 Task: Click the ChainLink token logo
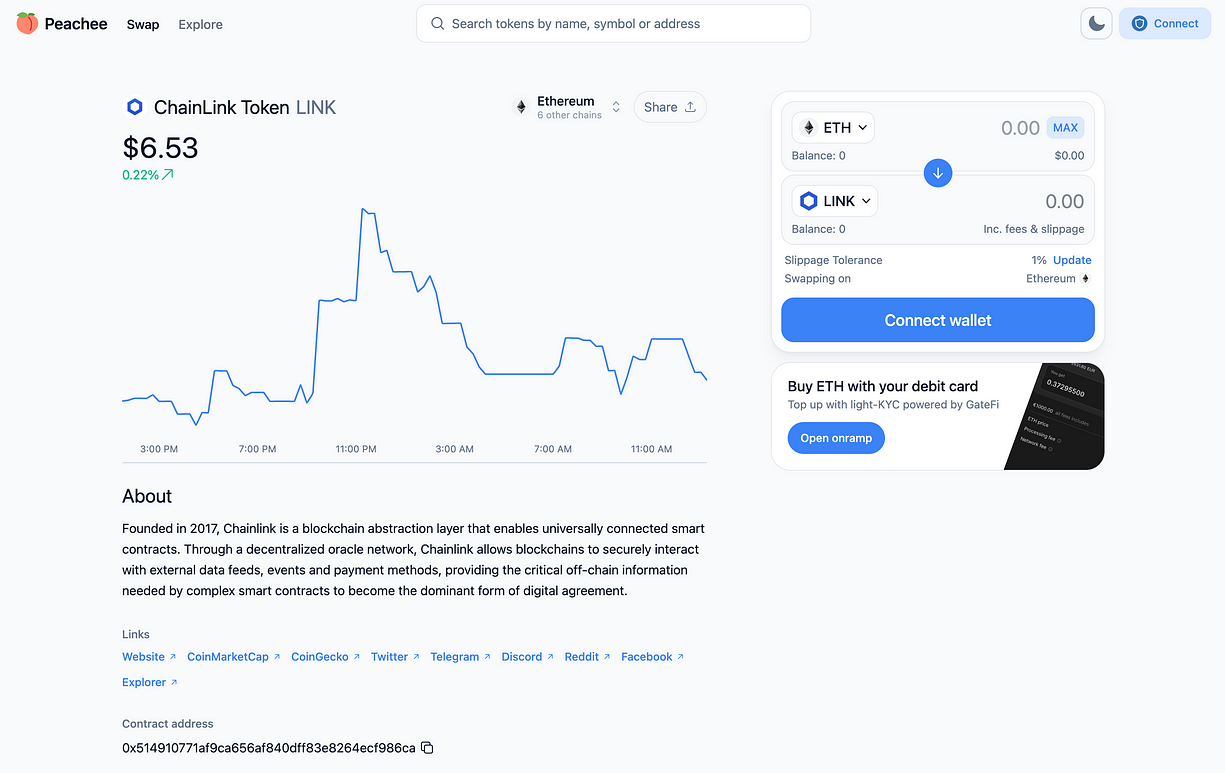135,107
